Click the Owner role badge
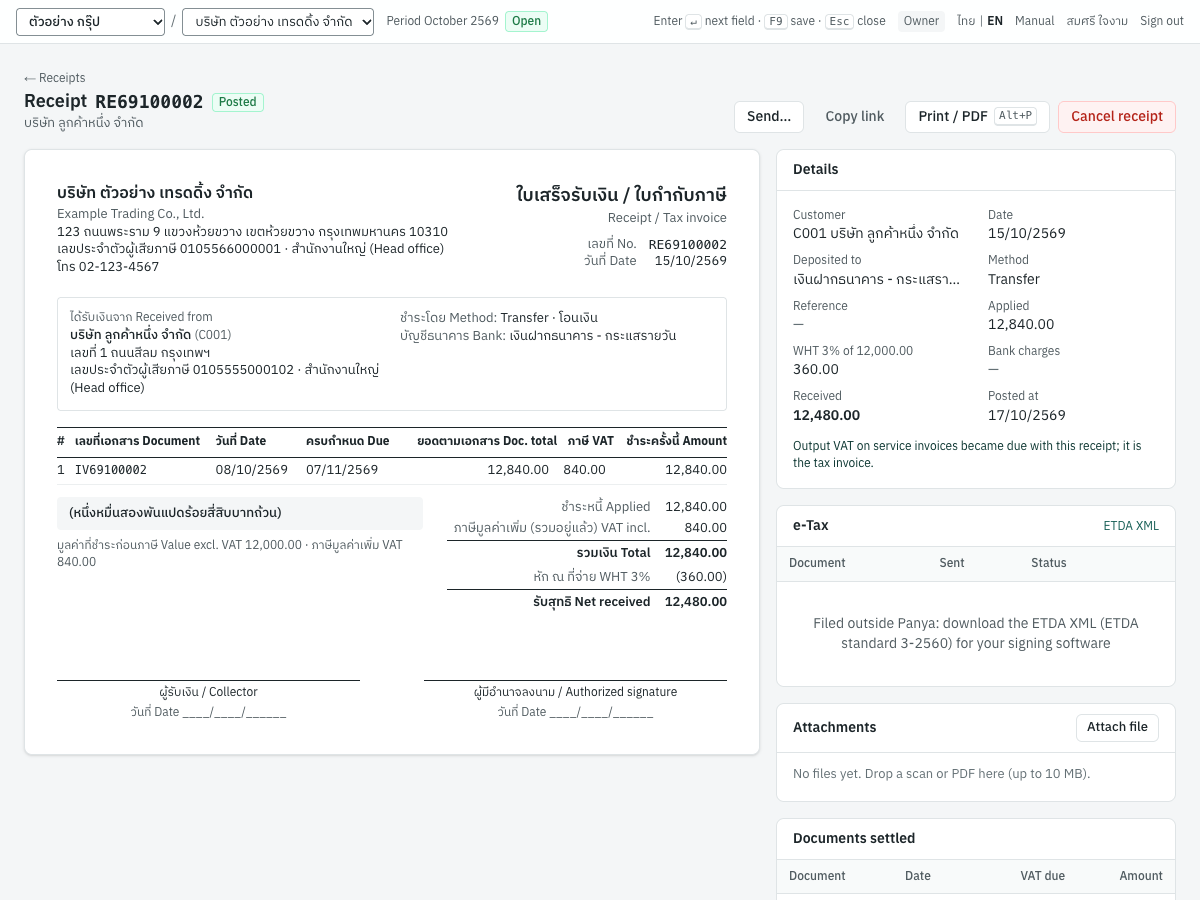 tap(921, 21)
